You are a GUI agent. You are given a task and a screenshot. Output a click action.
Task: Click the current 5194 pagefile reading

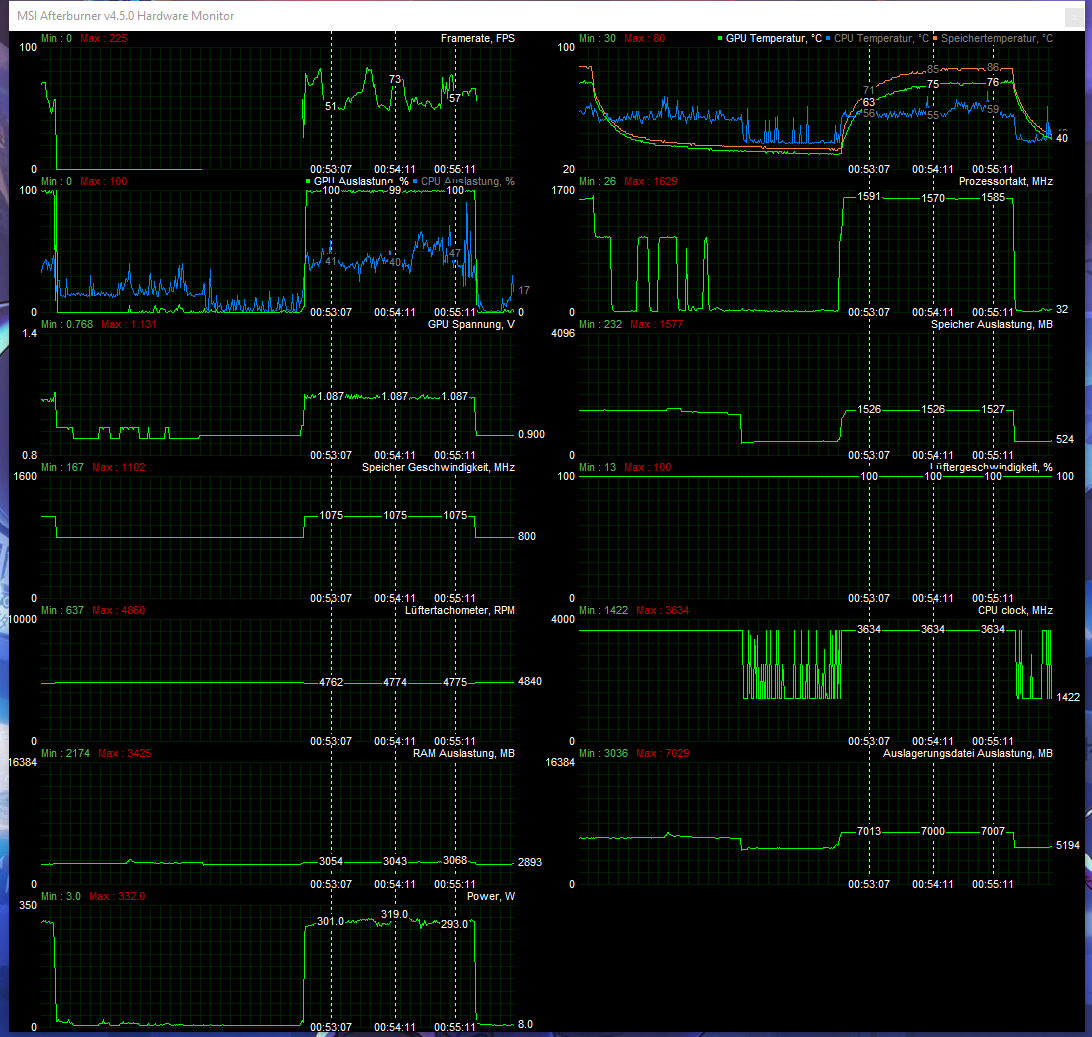[1068, 845]
